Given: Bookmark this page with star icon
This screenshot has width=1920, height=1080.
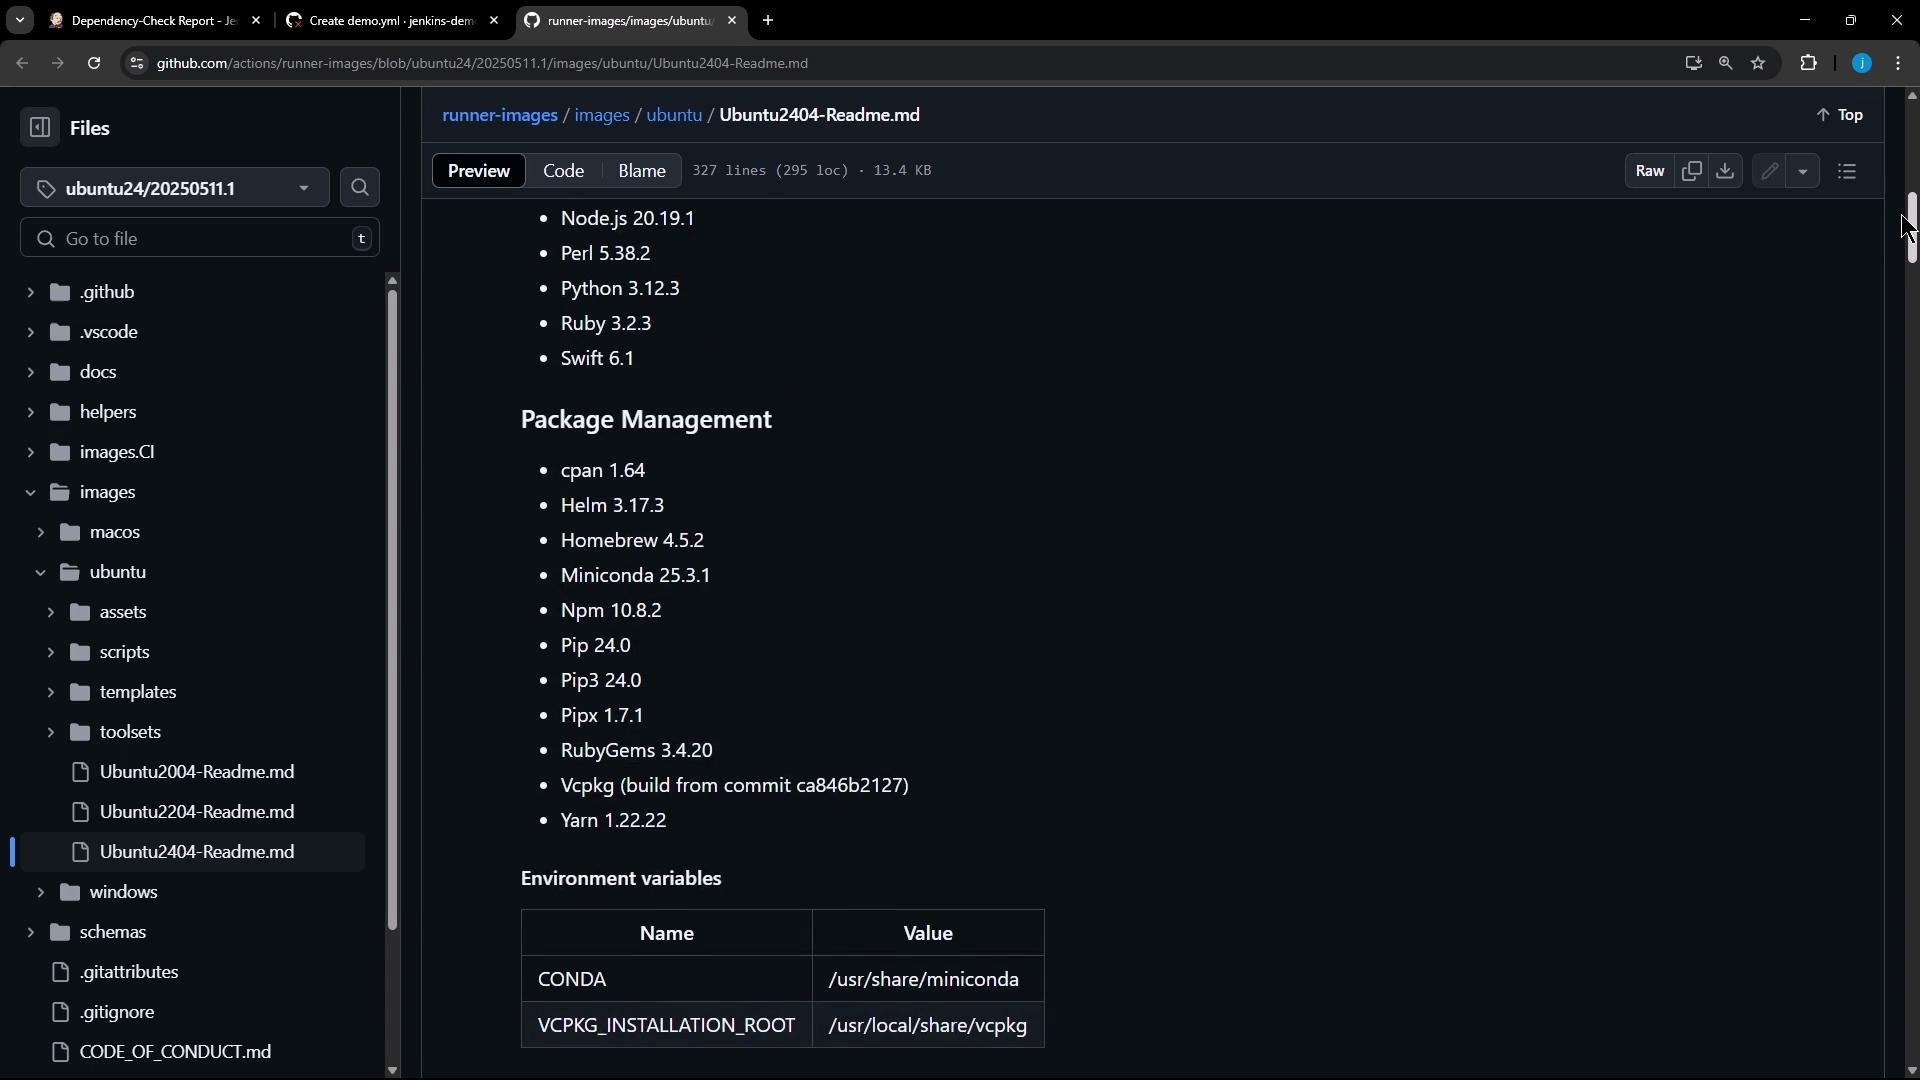Looking at the screenshot, I should [x=1758, y=63].
